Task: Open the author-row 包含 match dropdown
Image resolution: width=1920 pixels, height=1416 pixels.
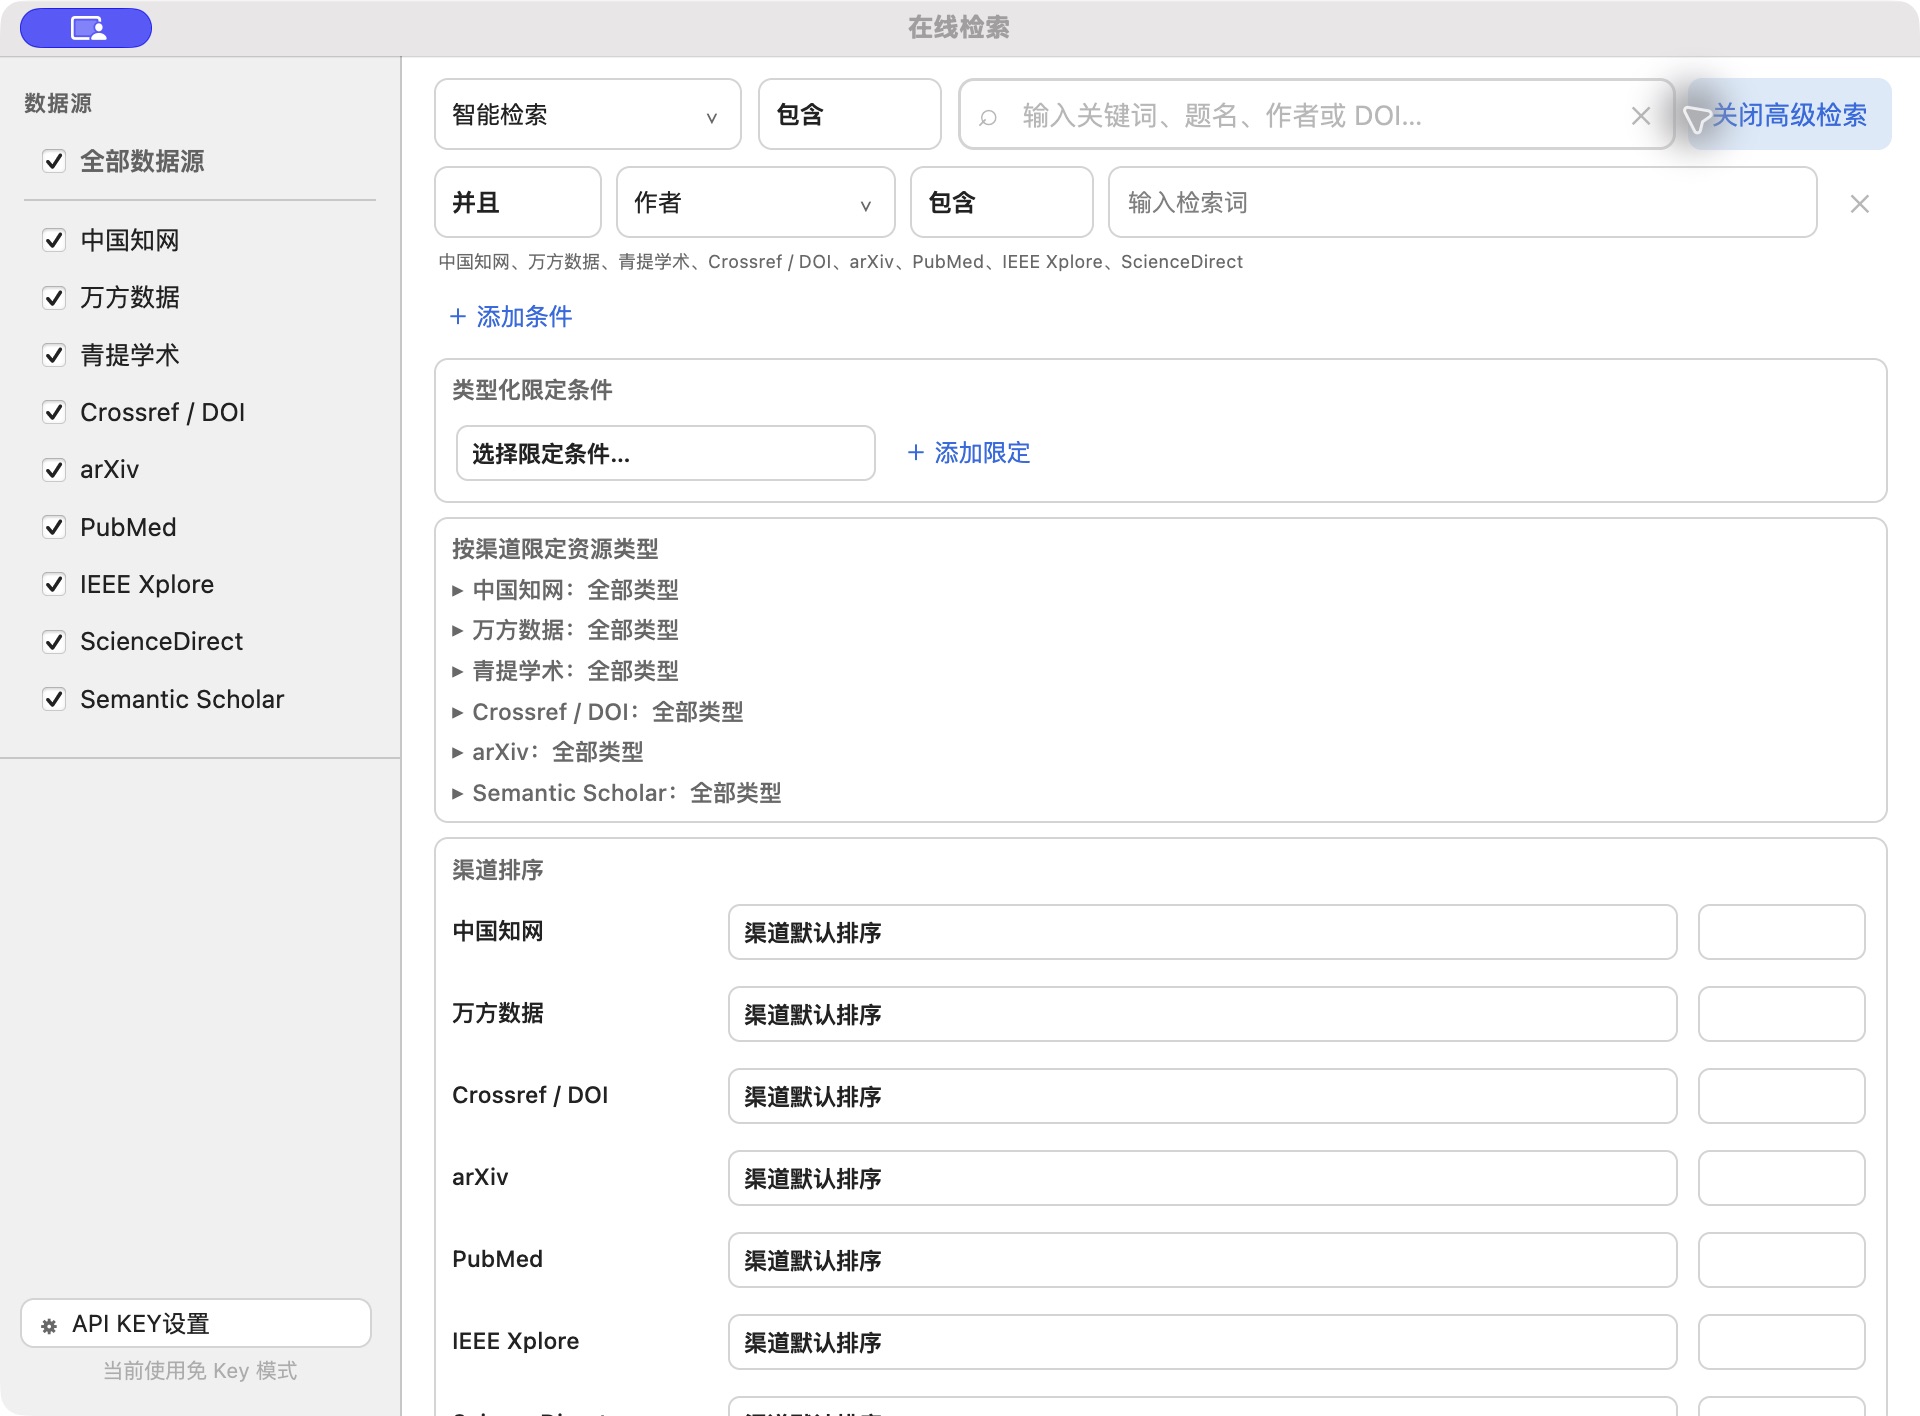Action: [x=1002, y=202]
